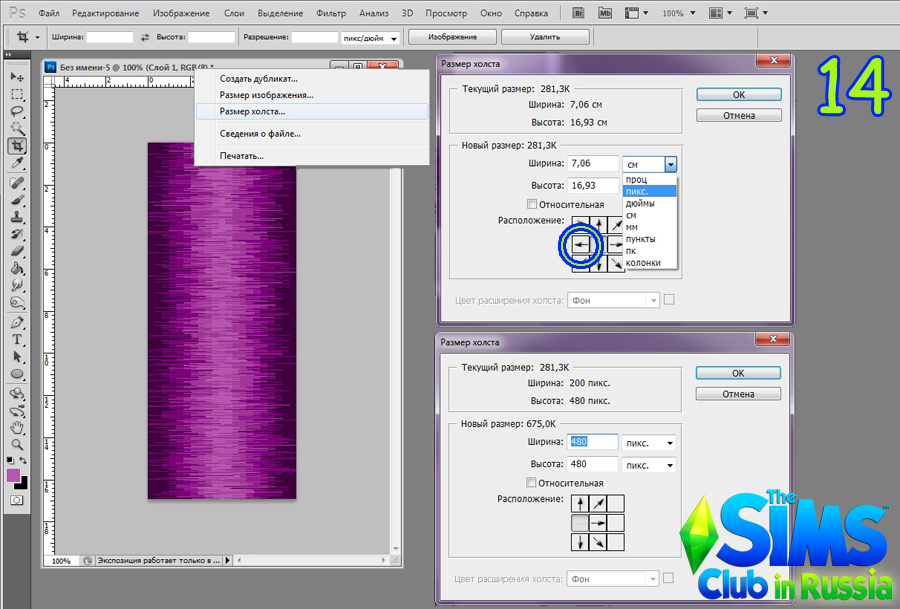Image resolution: width=900 pixels, height=609 pixels.
Task: Click the Ширина field showing 480
Action: 592,442
